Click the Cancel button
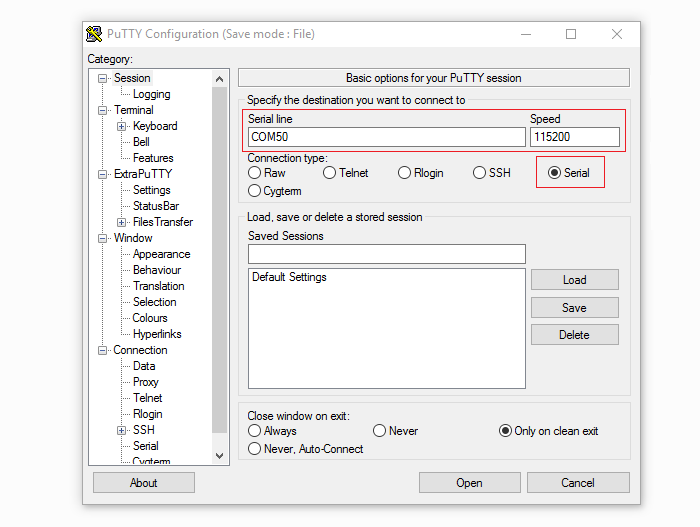 click(x=578, y=483)
